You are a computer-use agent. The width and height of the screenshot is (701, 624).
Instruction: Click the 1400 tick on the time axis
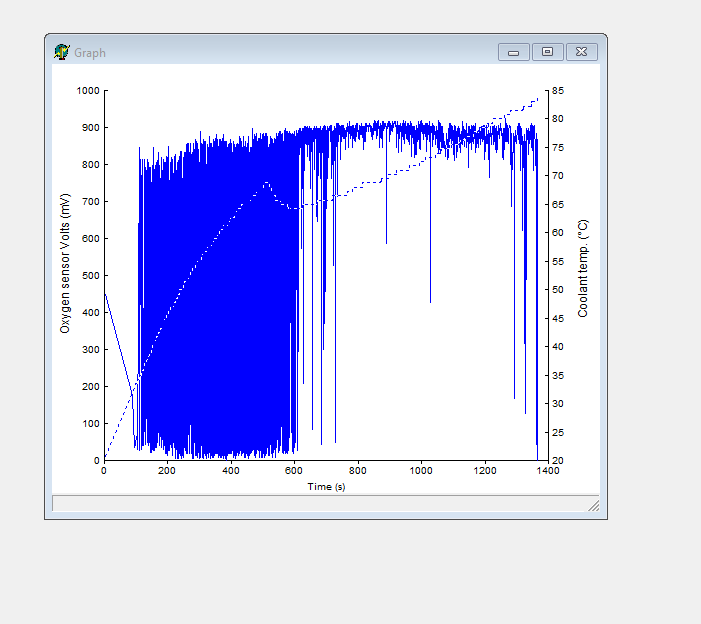point(548,471)
